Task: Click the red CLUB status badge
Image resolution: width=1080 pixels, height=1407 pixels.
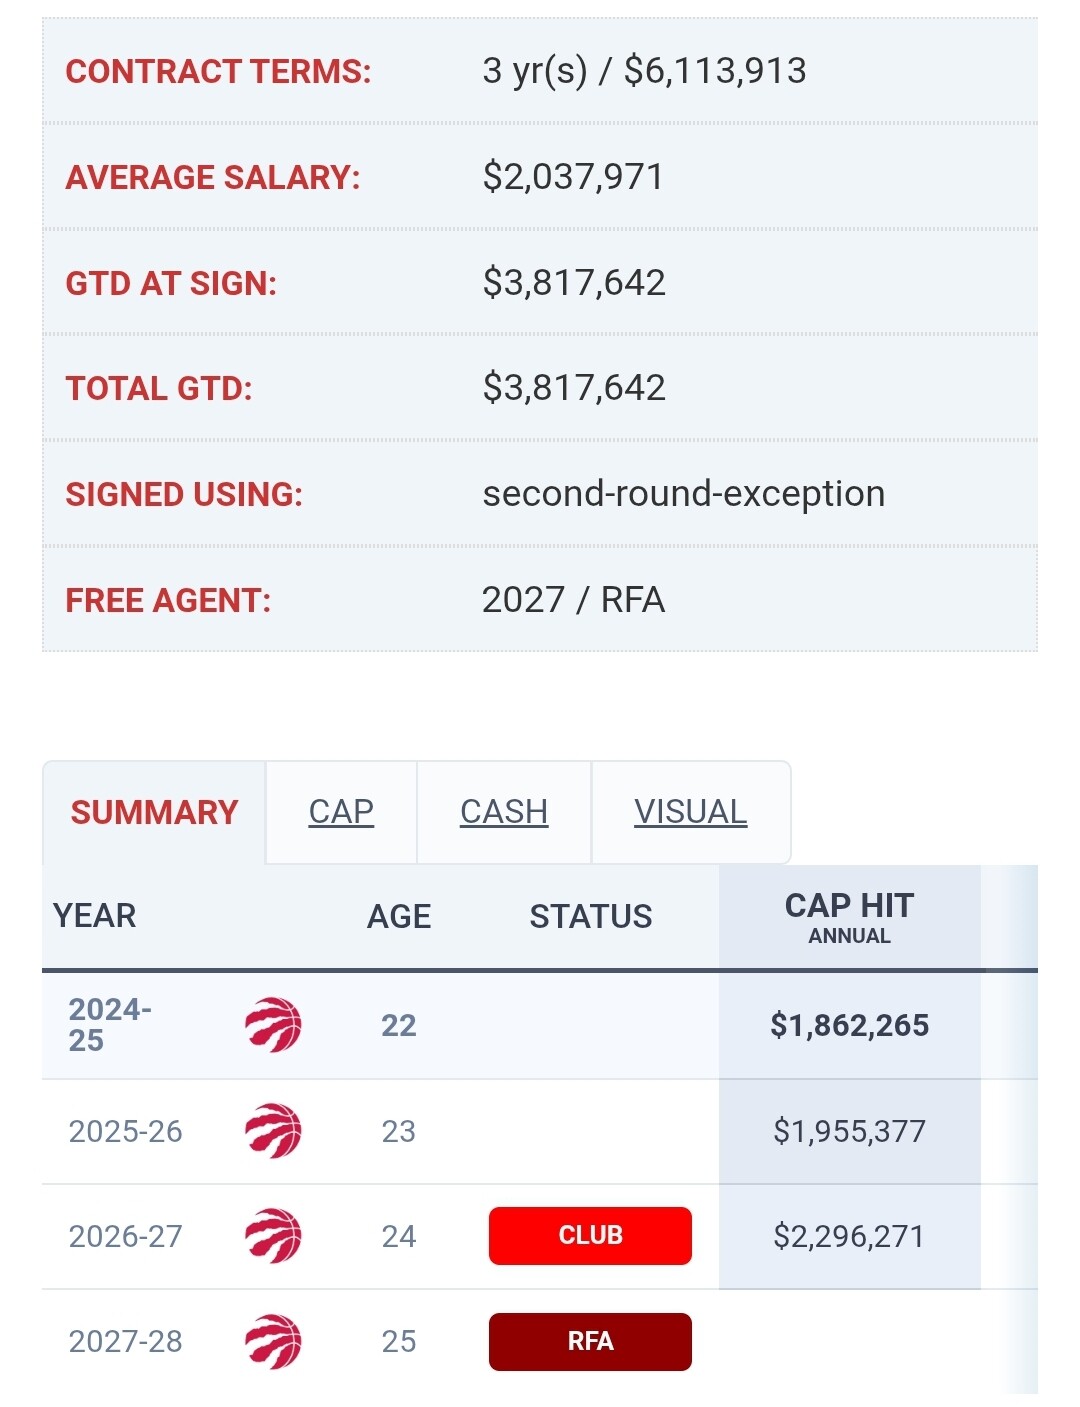Action: (590, 1236)
